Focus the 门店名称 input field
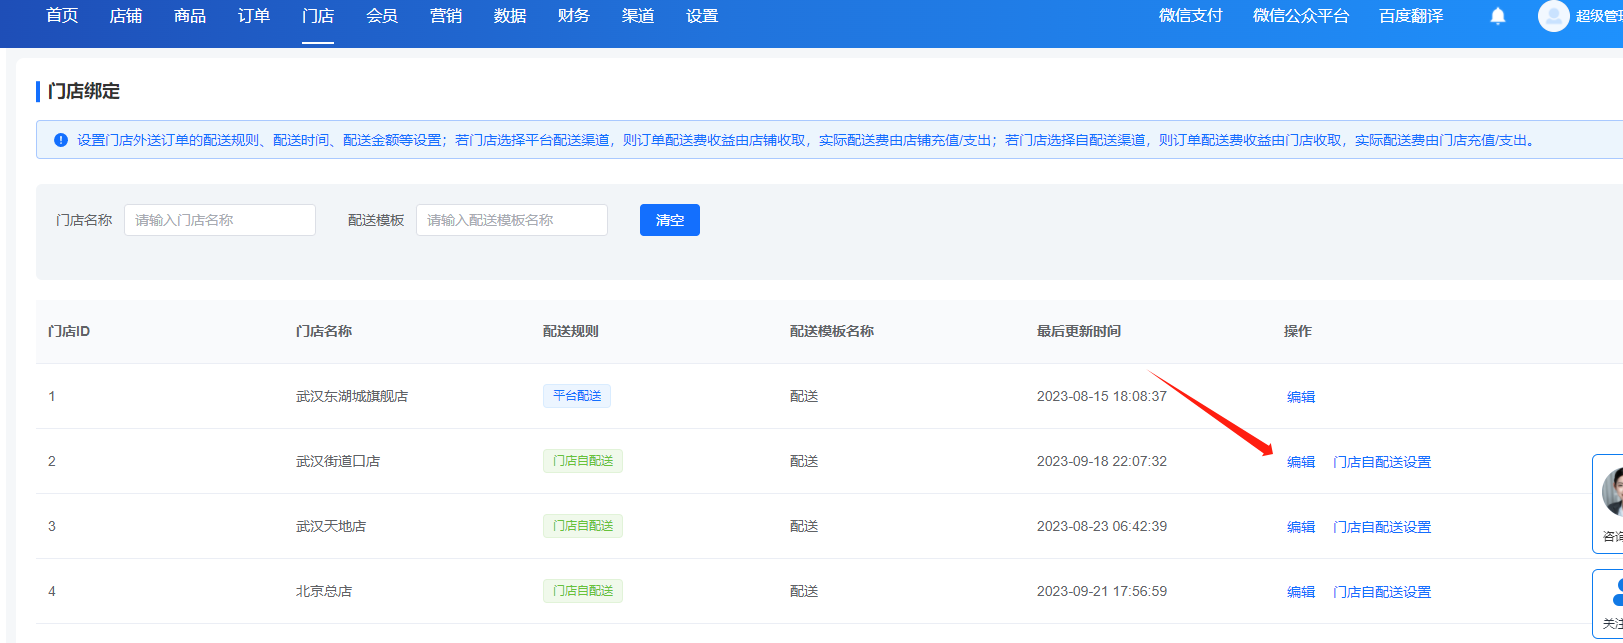The width and height of the screenshot is (1623, 643). 220,220
